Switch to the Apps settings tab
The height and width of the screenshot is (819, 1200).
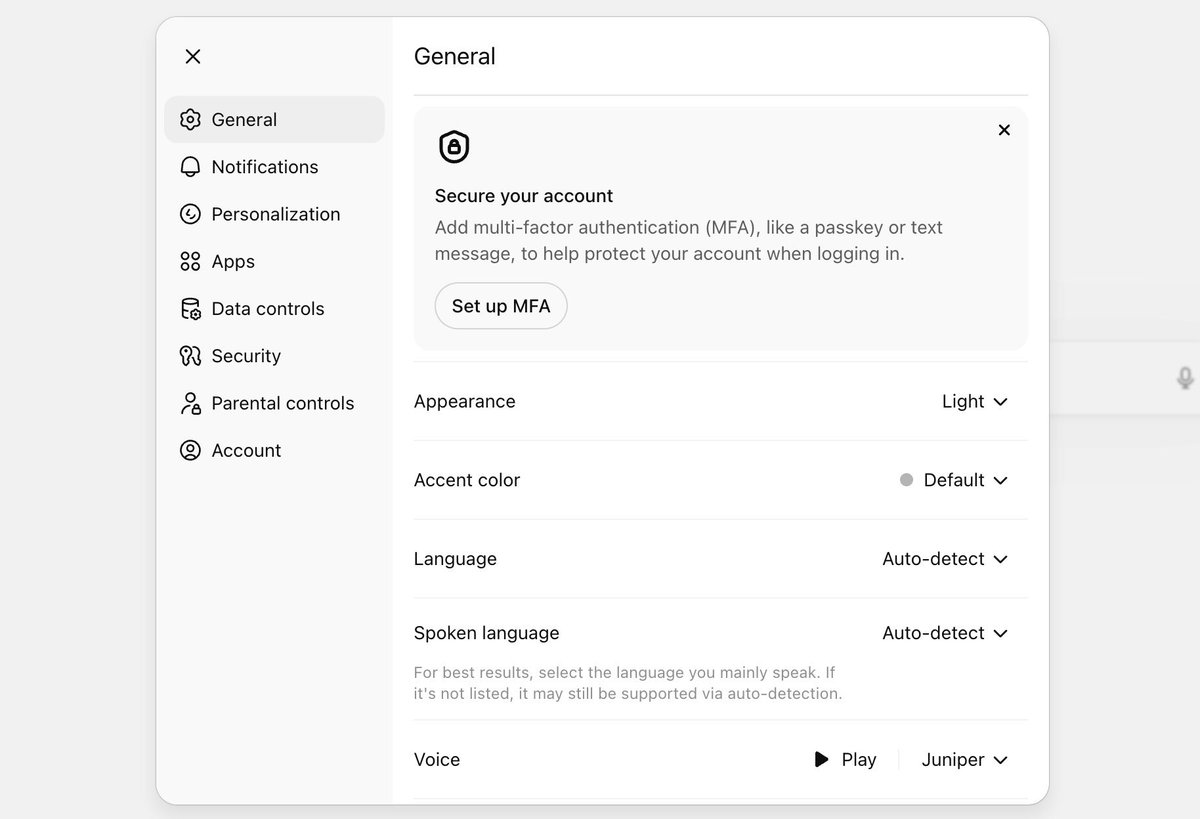click(274, 261)
